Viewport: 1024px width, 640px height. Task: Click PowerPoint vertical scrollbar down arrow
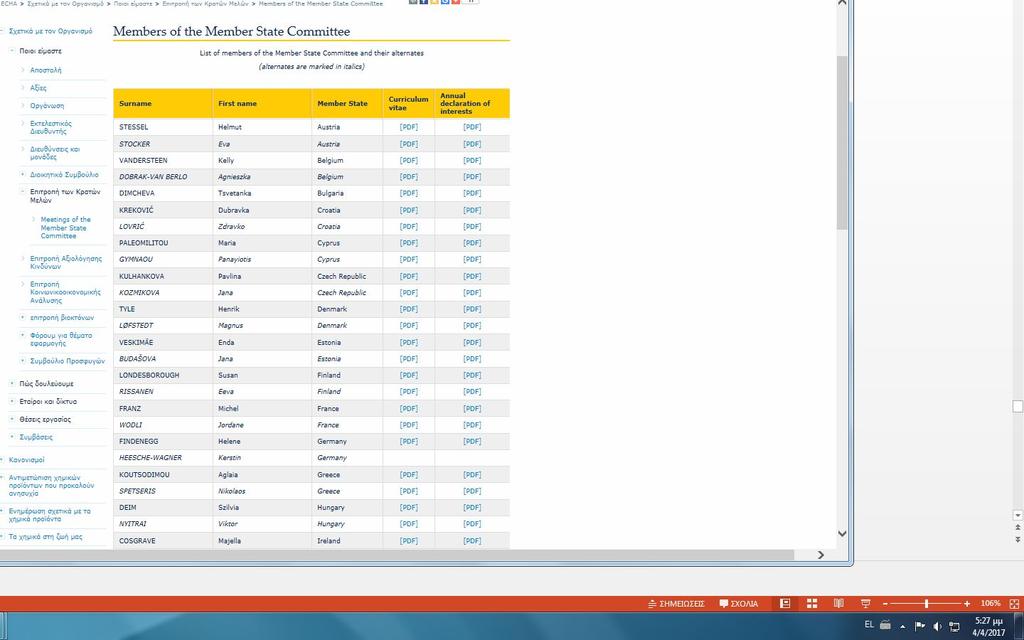click(x=1017, y=515)
